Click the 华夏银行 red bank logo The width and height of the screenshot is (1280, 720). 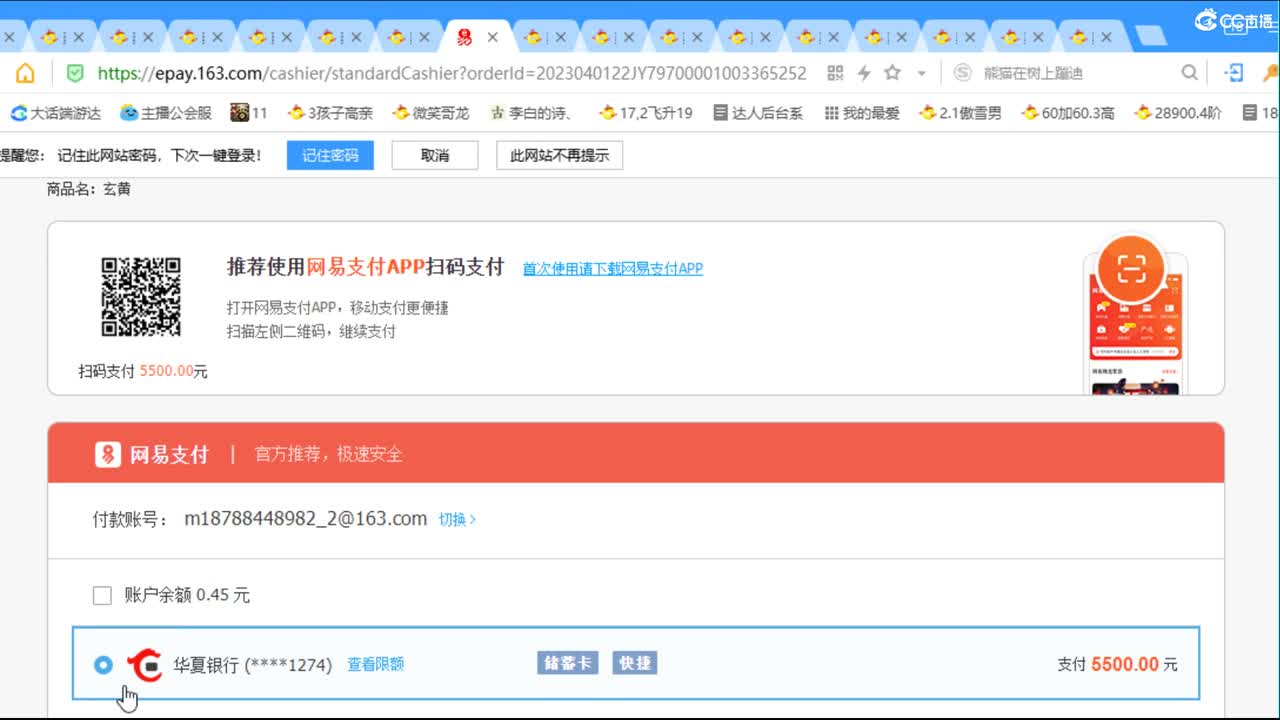[145, 664]
